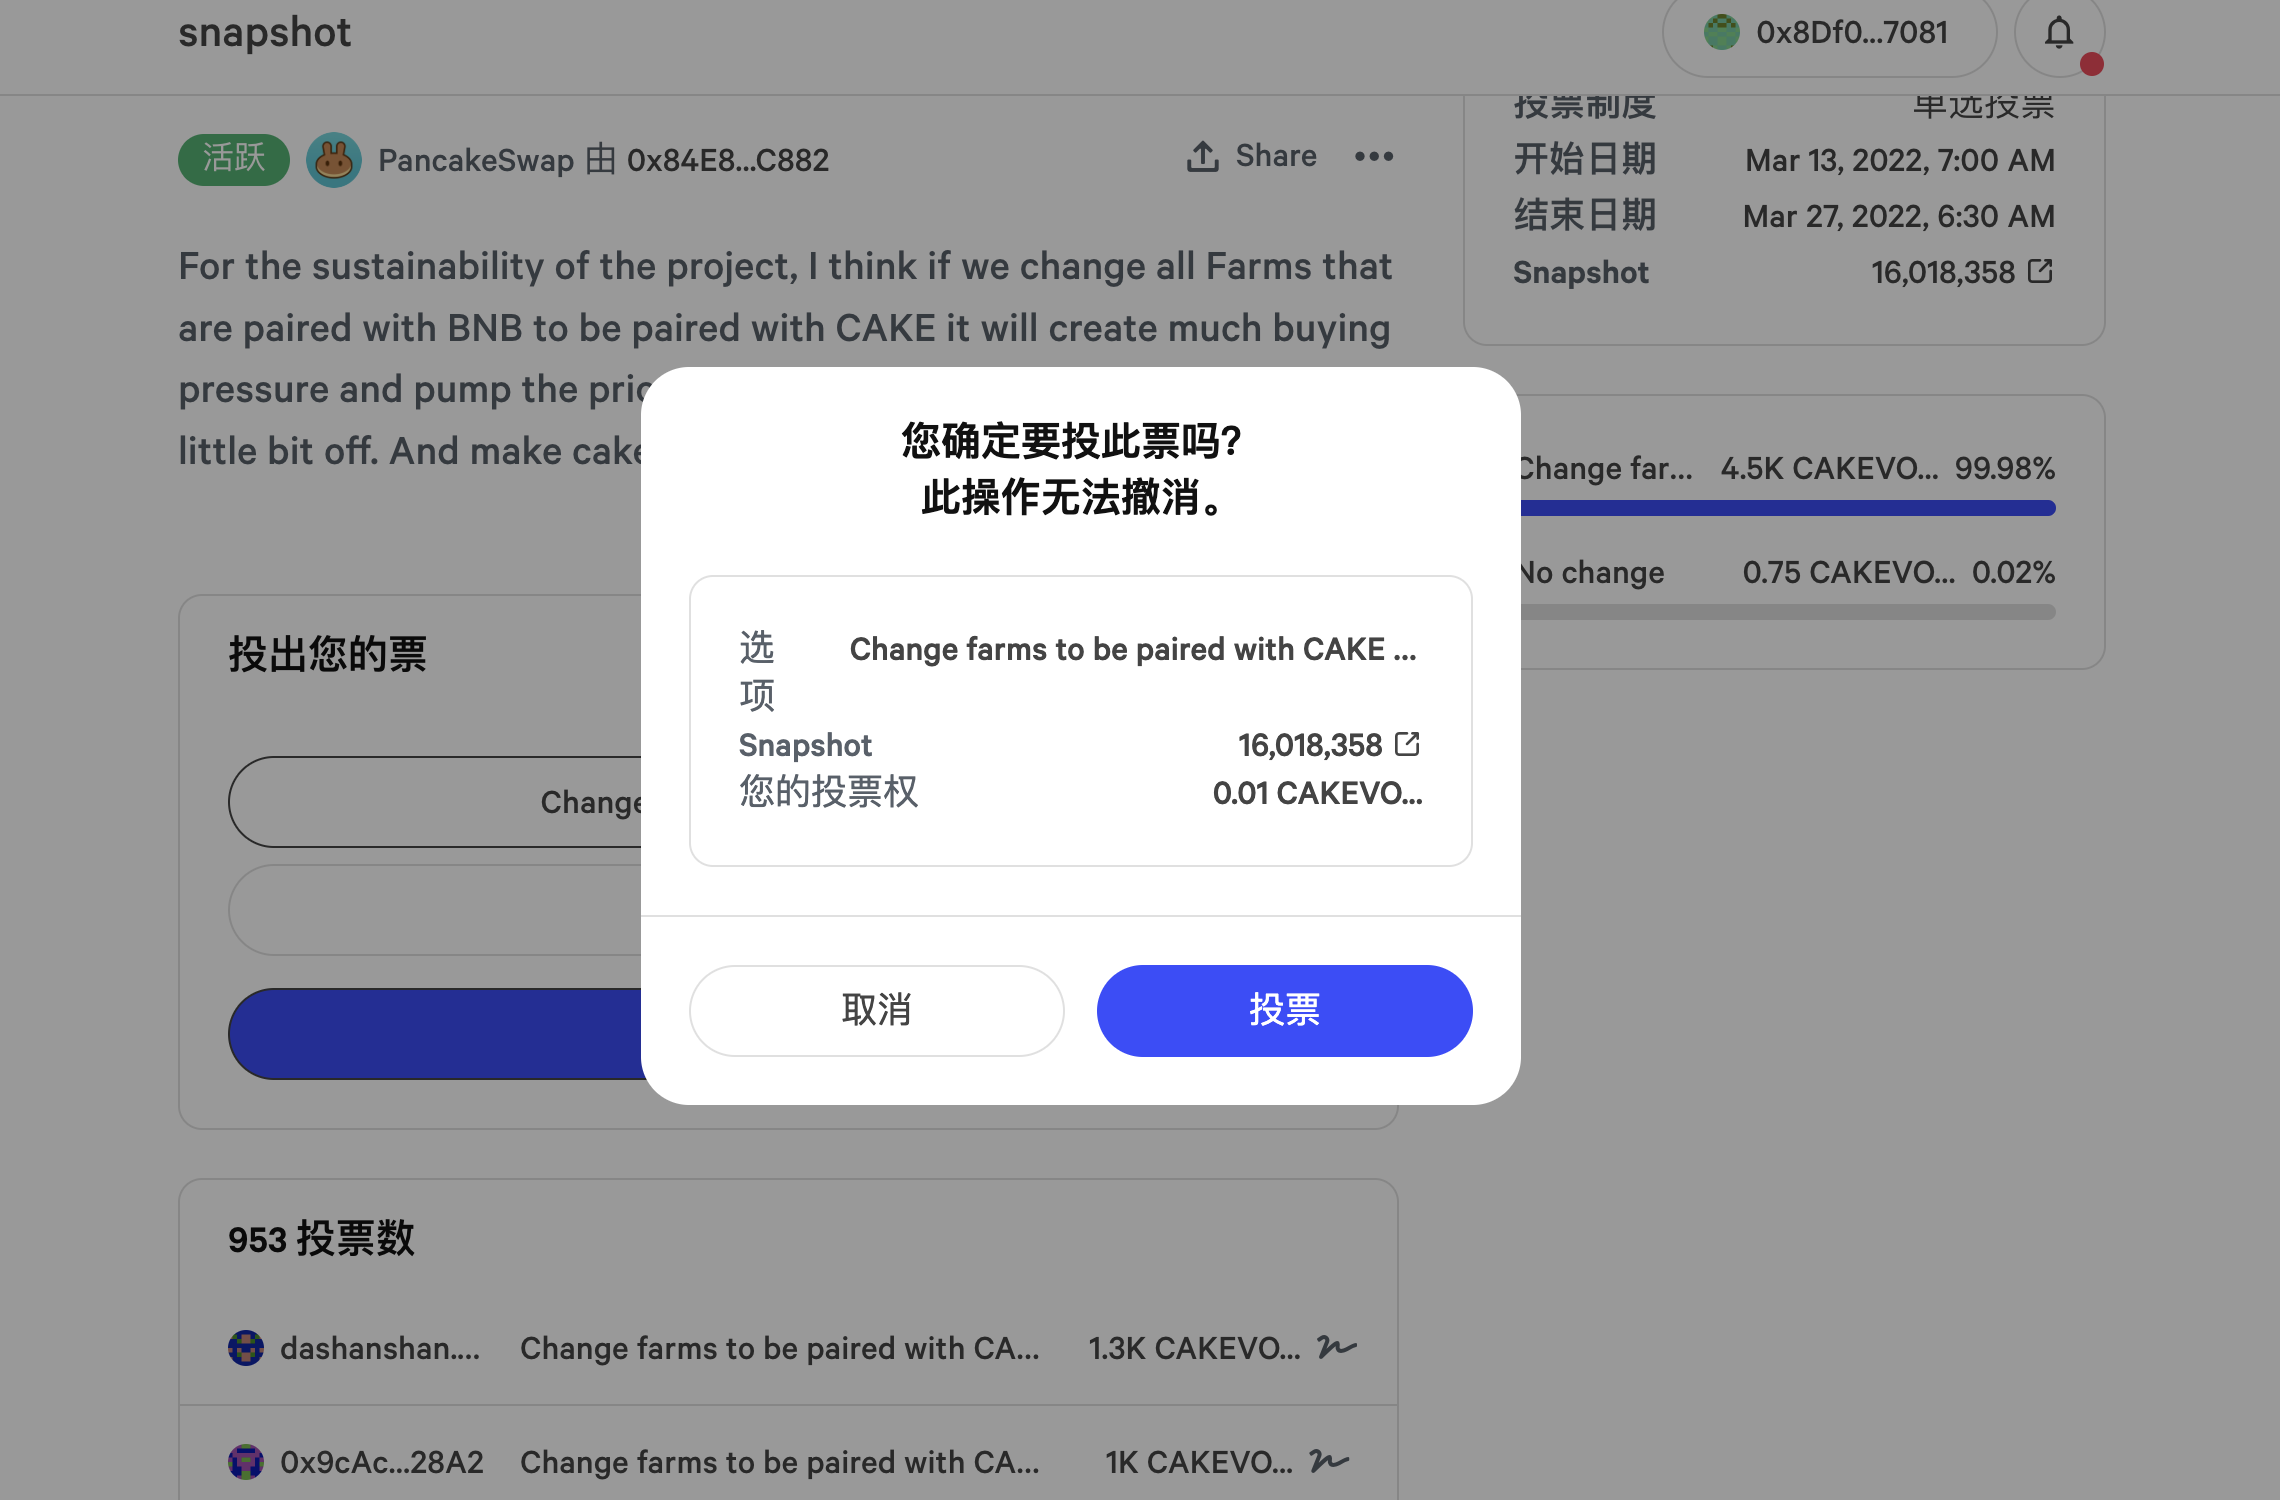Click dashanshan voter avatar icon
Viewport: 2280px width, 1500px height.
pyautogui.click(x=246, y=1348)
